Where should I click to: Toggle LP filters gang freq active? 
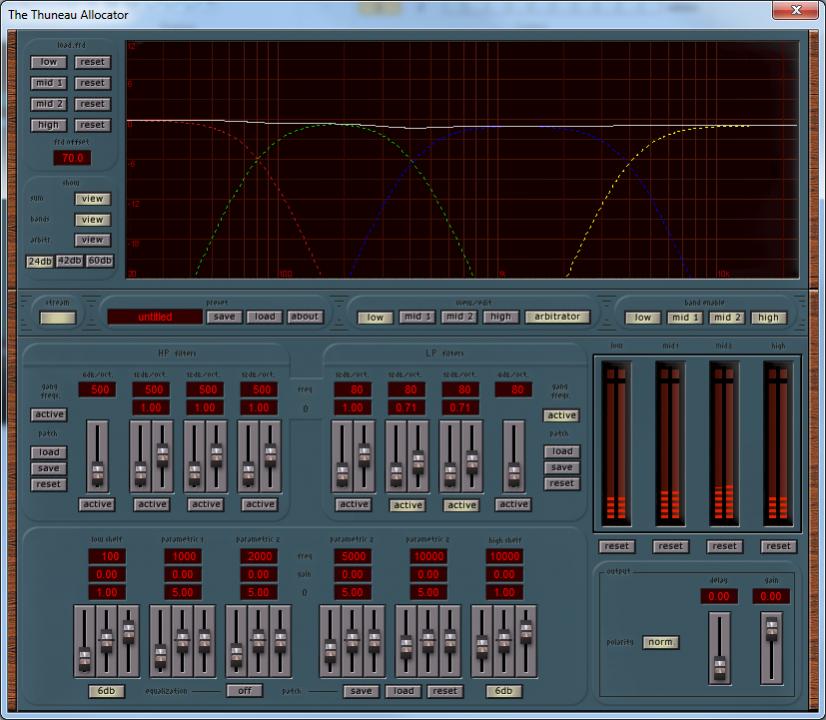(x=562, y=416)
